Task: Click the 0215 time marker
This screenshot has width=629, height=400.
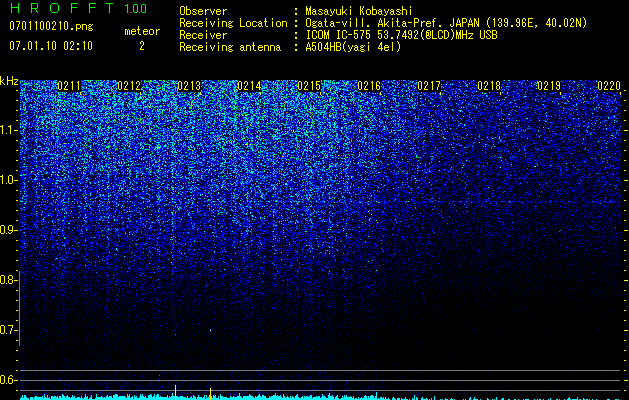Action: (309, 86)
